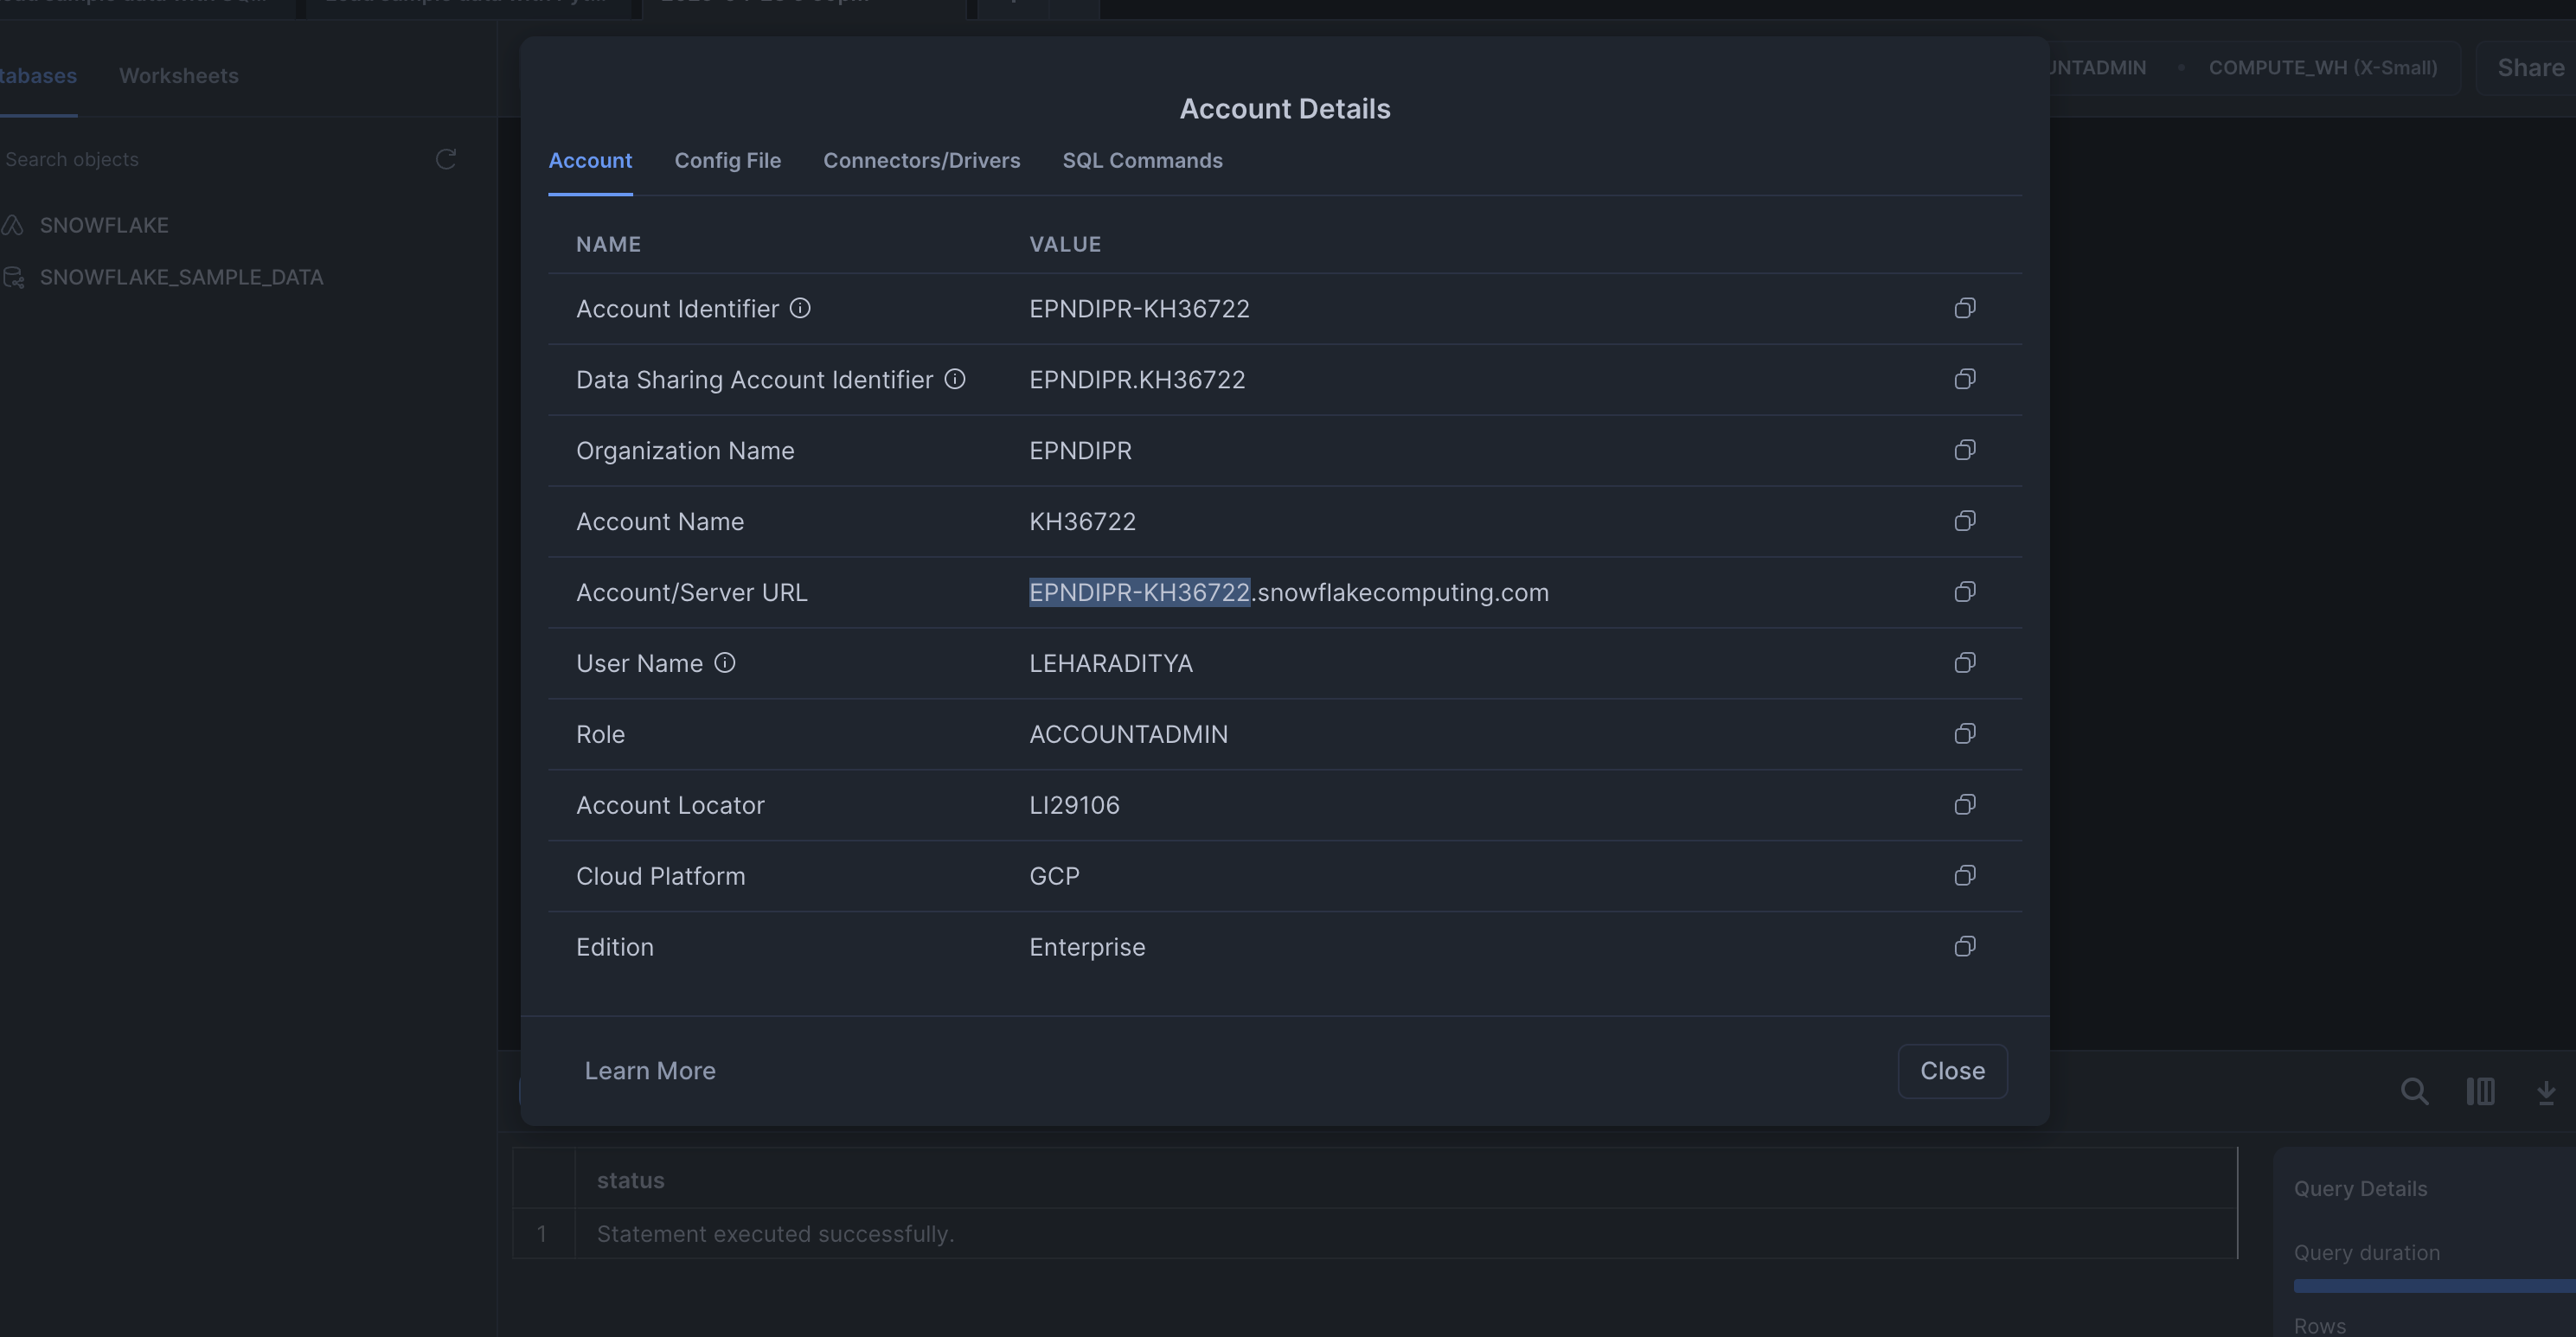Image resolution: width=2576 pixels, height=1337 pixels.
Task: Copy the Account Identifier value
Action: (x=1964, y=308)
